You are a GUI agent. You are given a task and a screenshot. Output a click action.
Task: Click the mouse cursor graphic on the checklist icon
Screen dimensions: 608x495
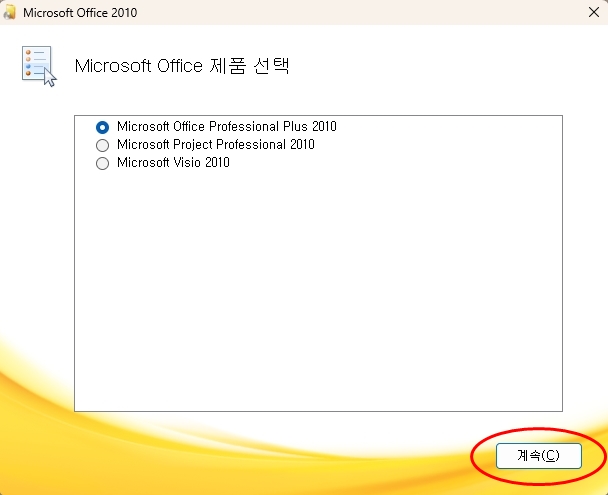point(50,77)
